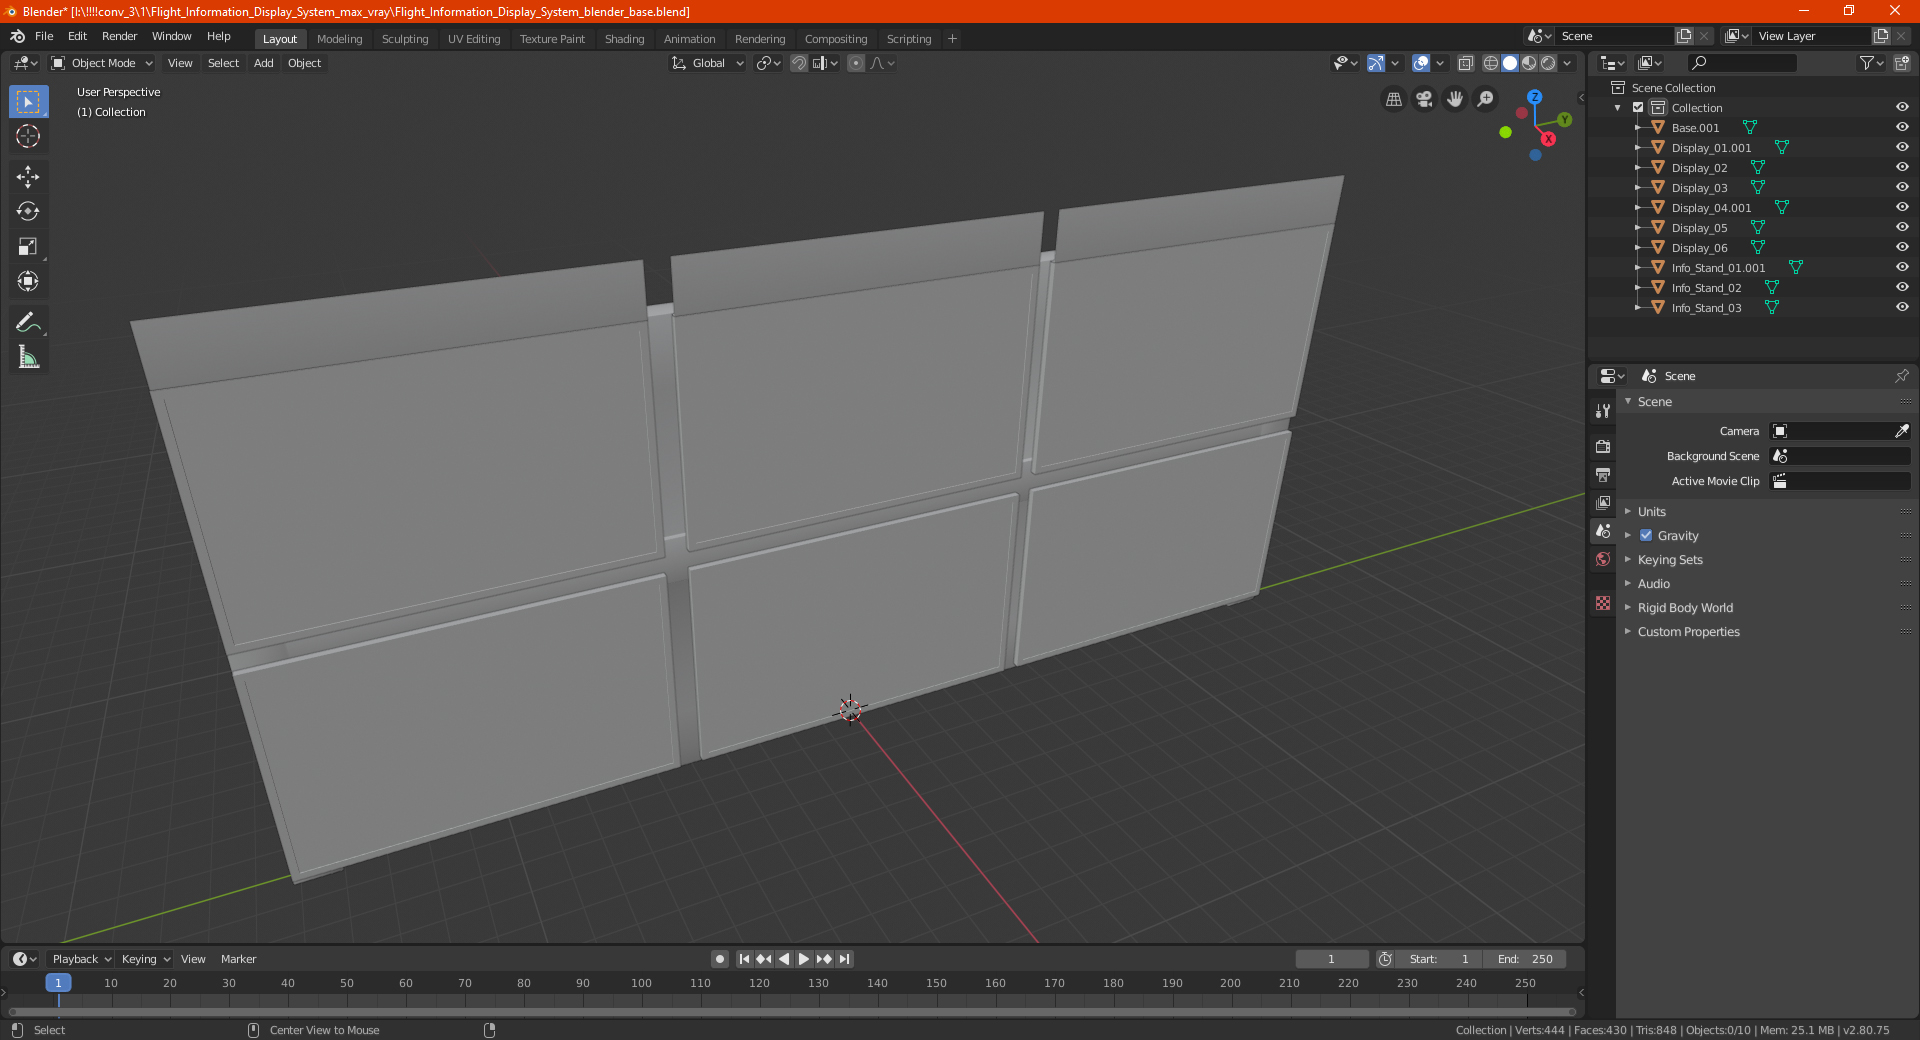Open the Object Mode dropdown
The width and height of the screenshot is (1920, 1040).
(102, 63)
